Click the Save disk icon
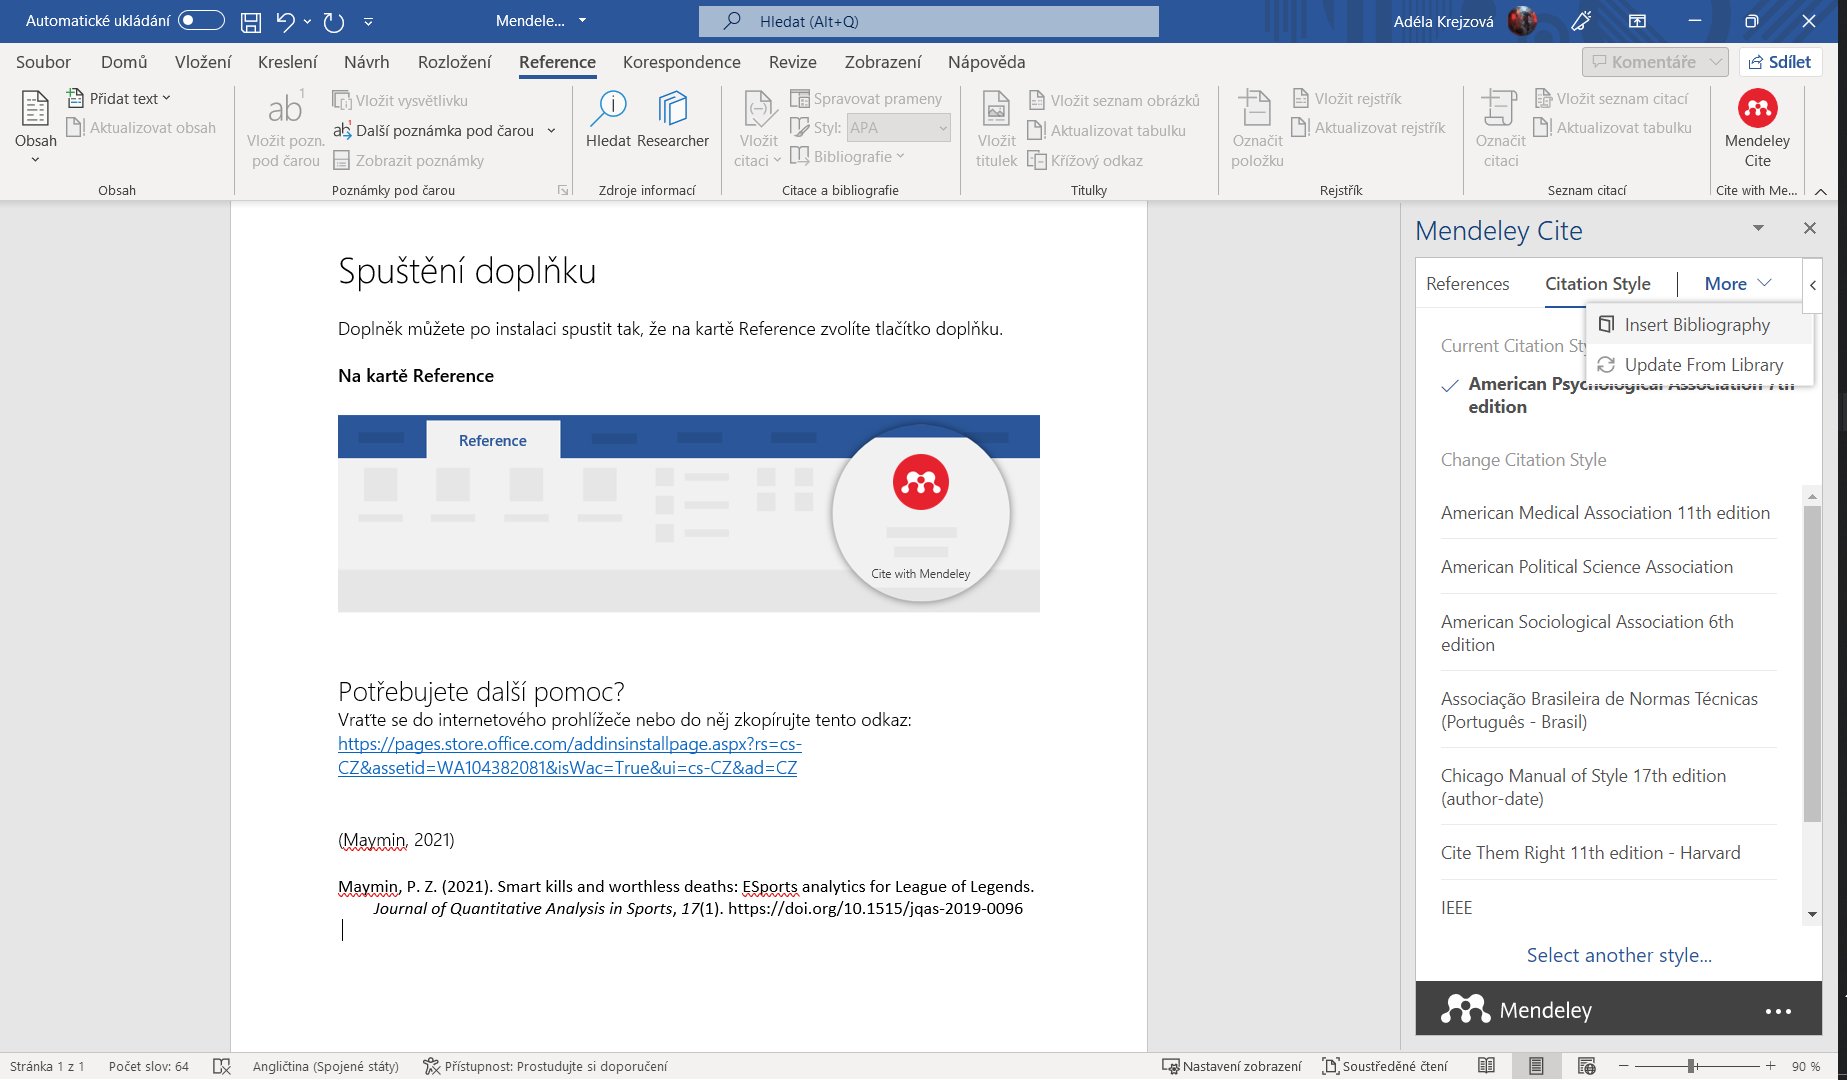Screen dimensions: 1847x1080 (251, 21)
